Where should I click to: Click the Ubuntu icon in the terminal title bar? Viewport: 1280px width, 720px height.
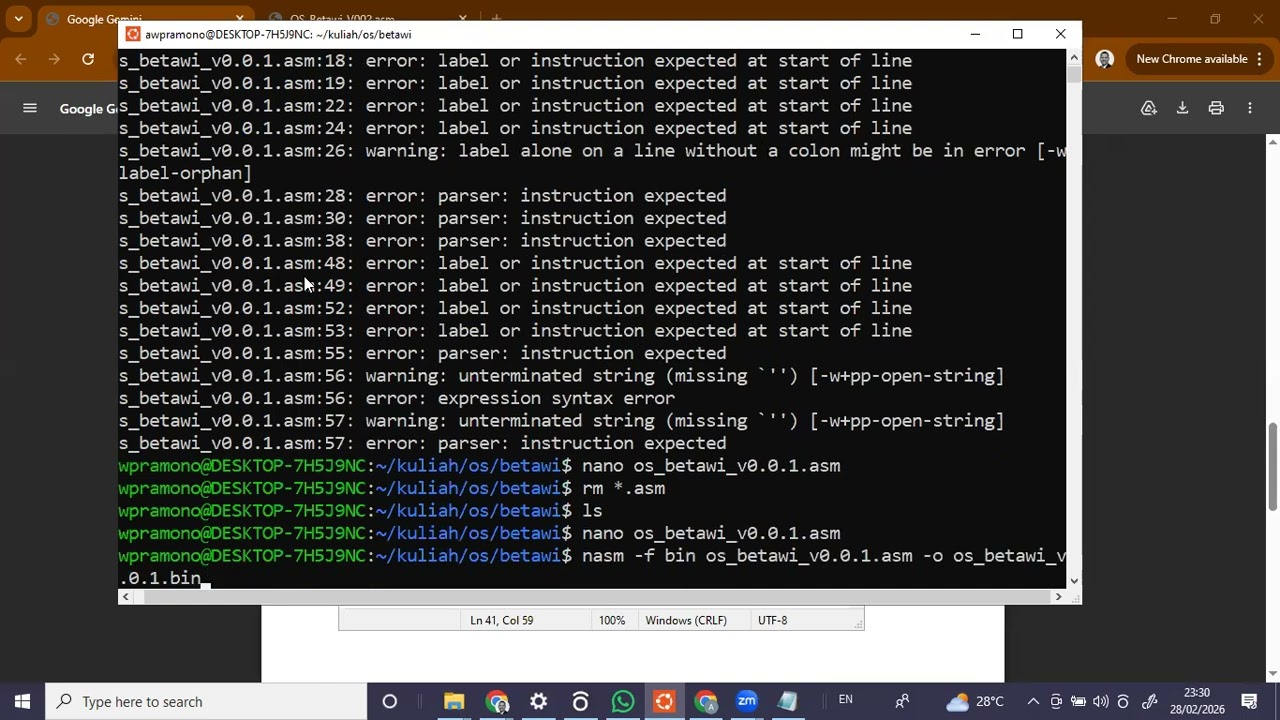pos(132,34)
